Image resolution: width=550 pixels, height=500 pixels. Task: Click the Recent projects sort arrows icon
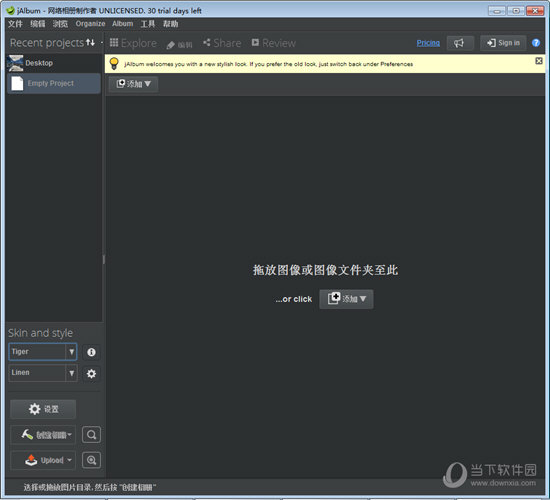[x=90, y=42]
